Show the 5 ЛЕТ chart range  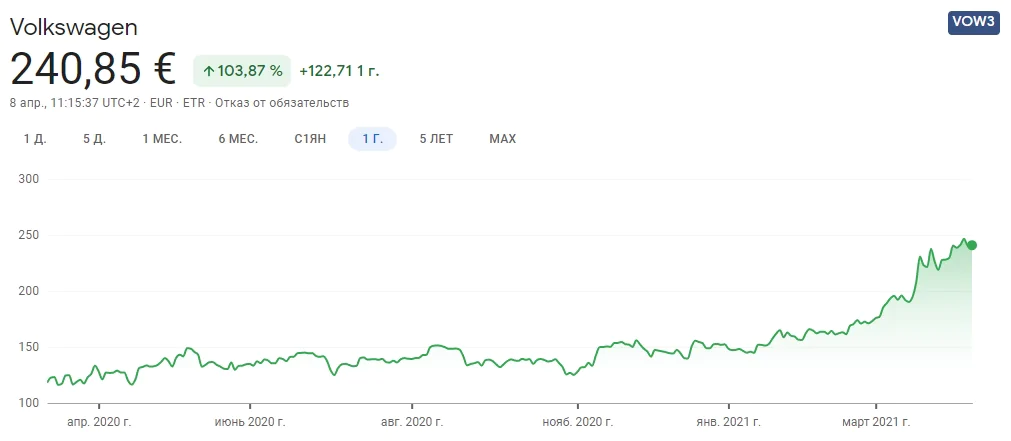pyautogui.click(x=437, y=139)
